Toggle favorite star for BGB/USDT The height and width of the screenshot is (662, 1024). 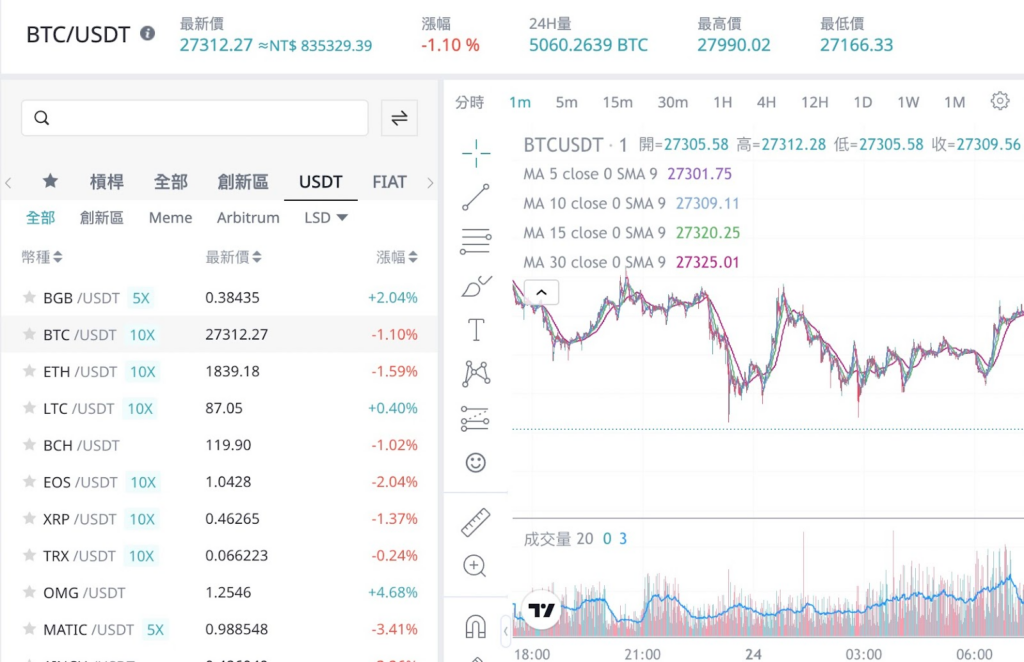29,298
